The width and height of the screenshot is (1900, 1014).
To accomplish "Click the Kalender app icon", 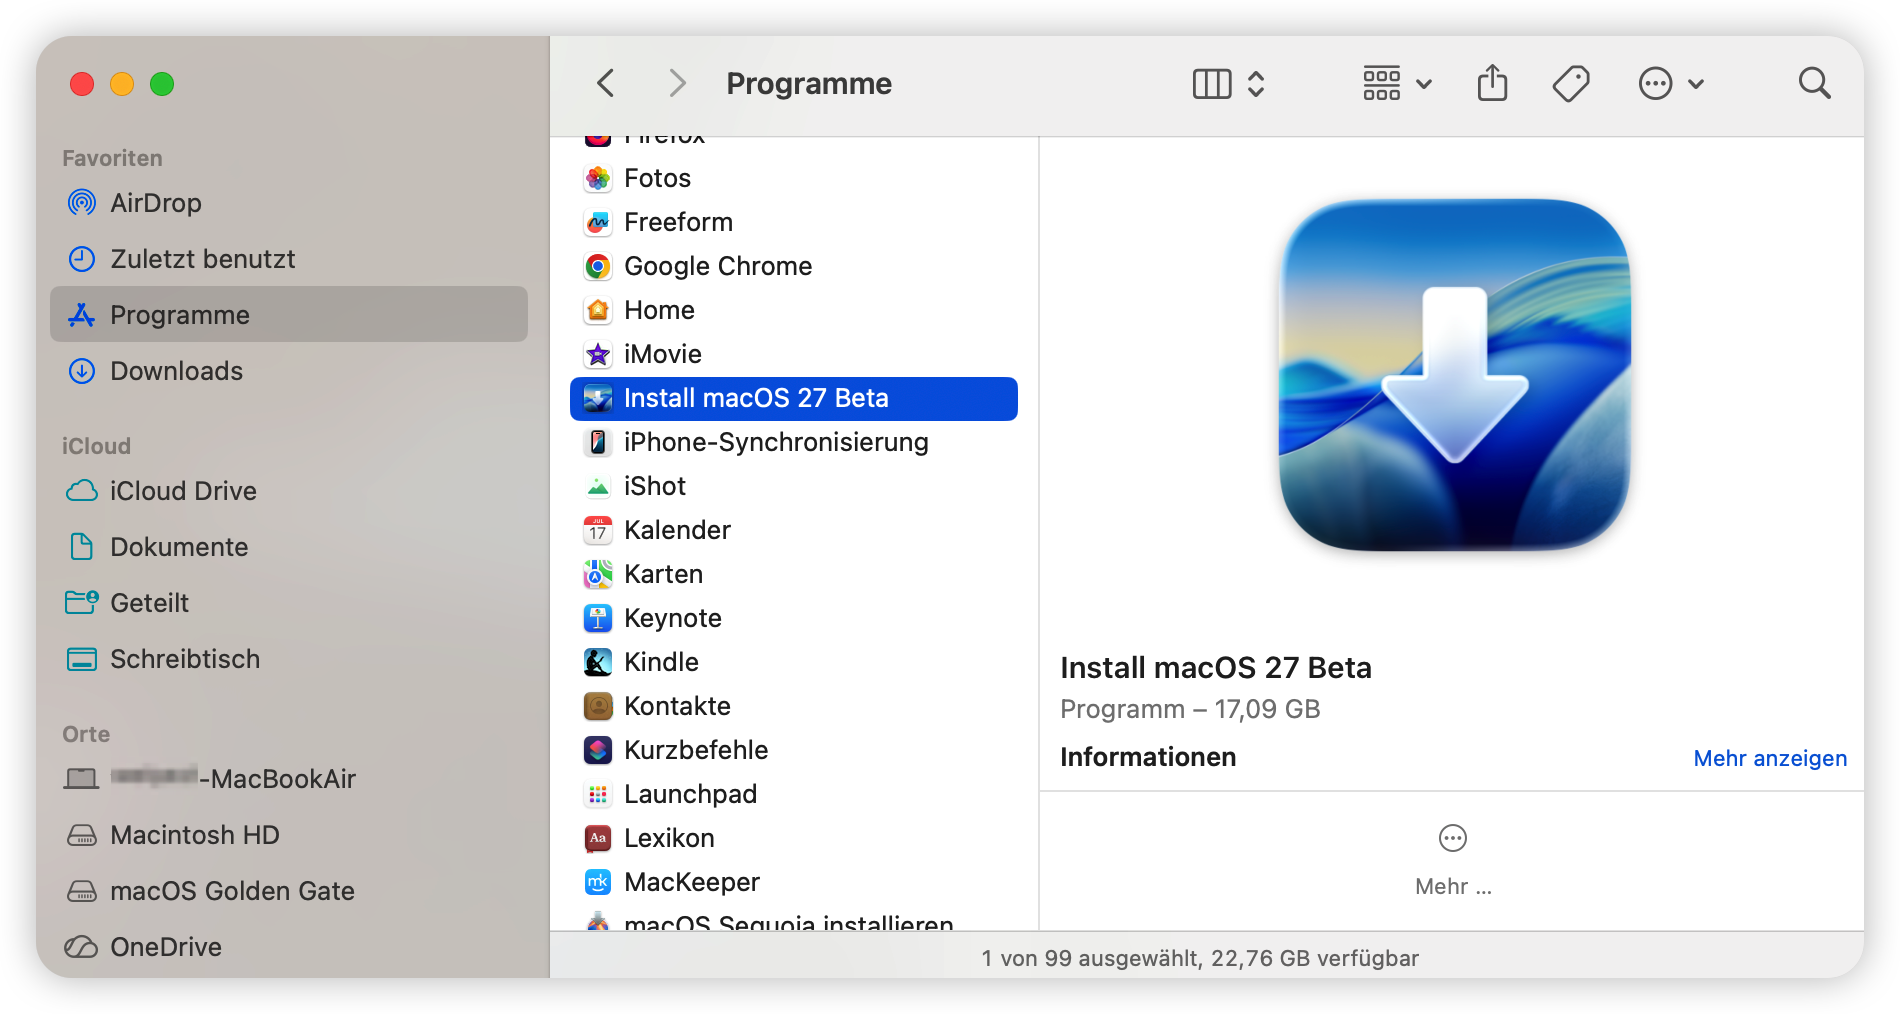I will click(x=598, y=530).
